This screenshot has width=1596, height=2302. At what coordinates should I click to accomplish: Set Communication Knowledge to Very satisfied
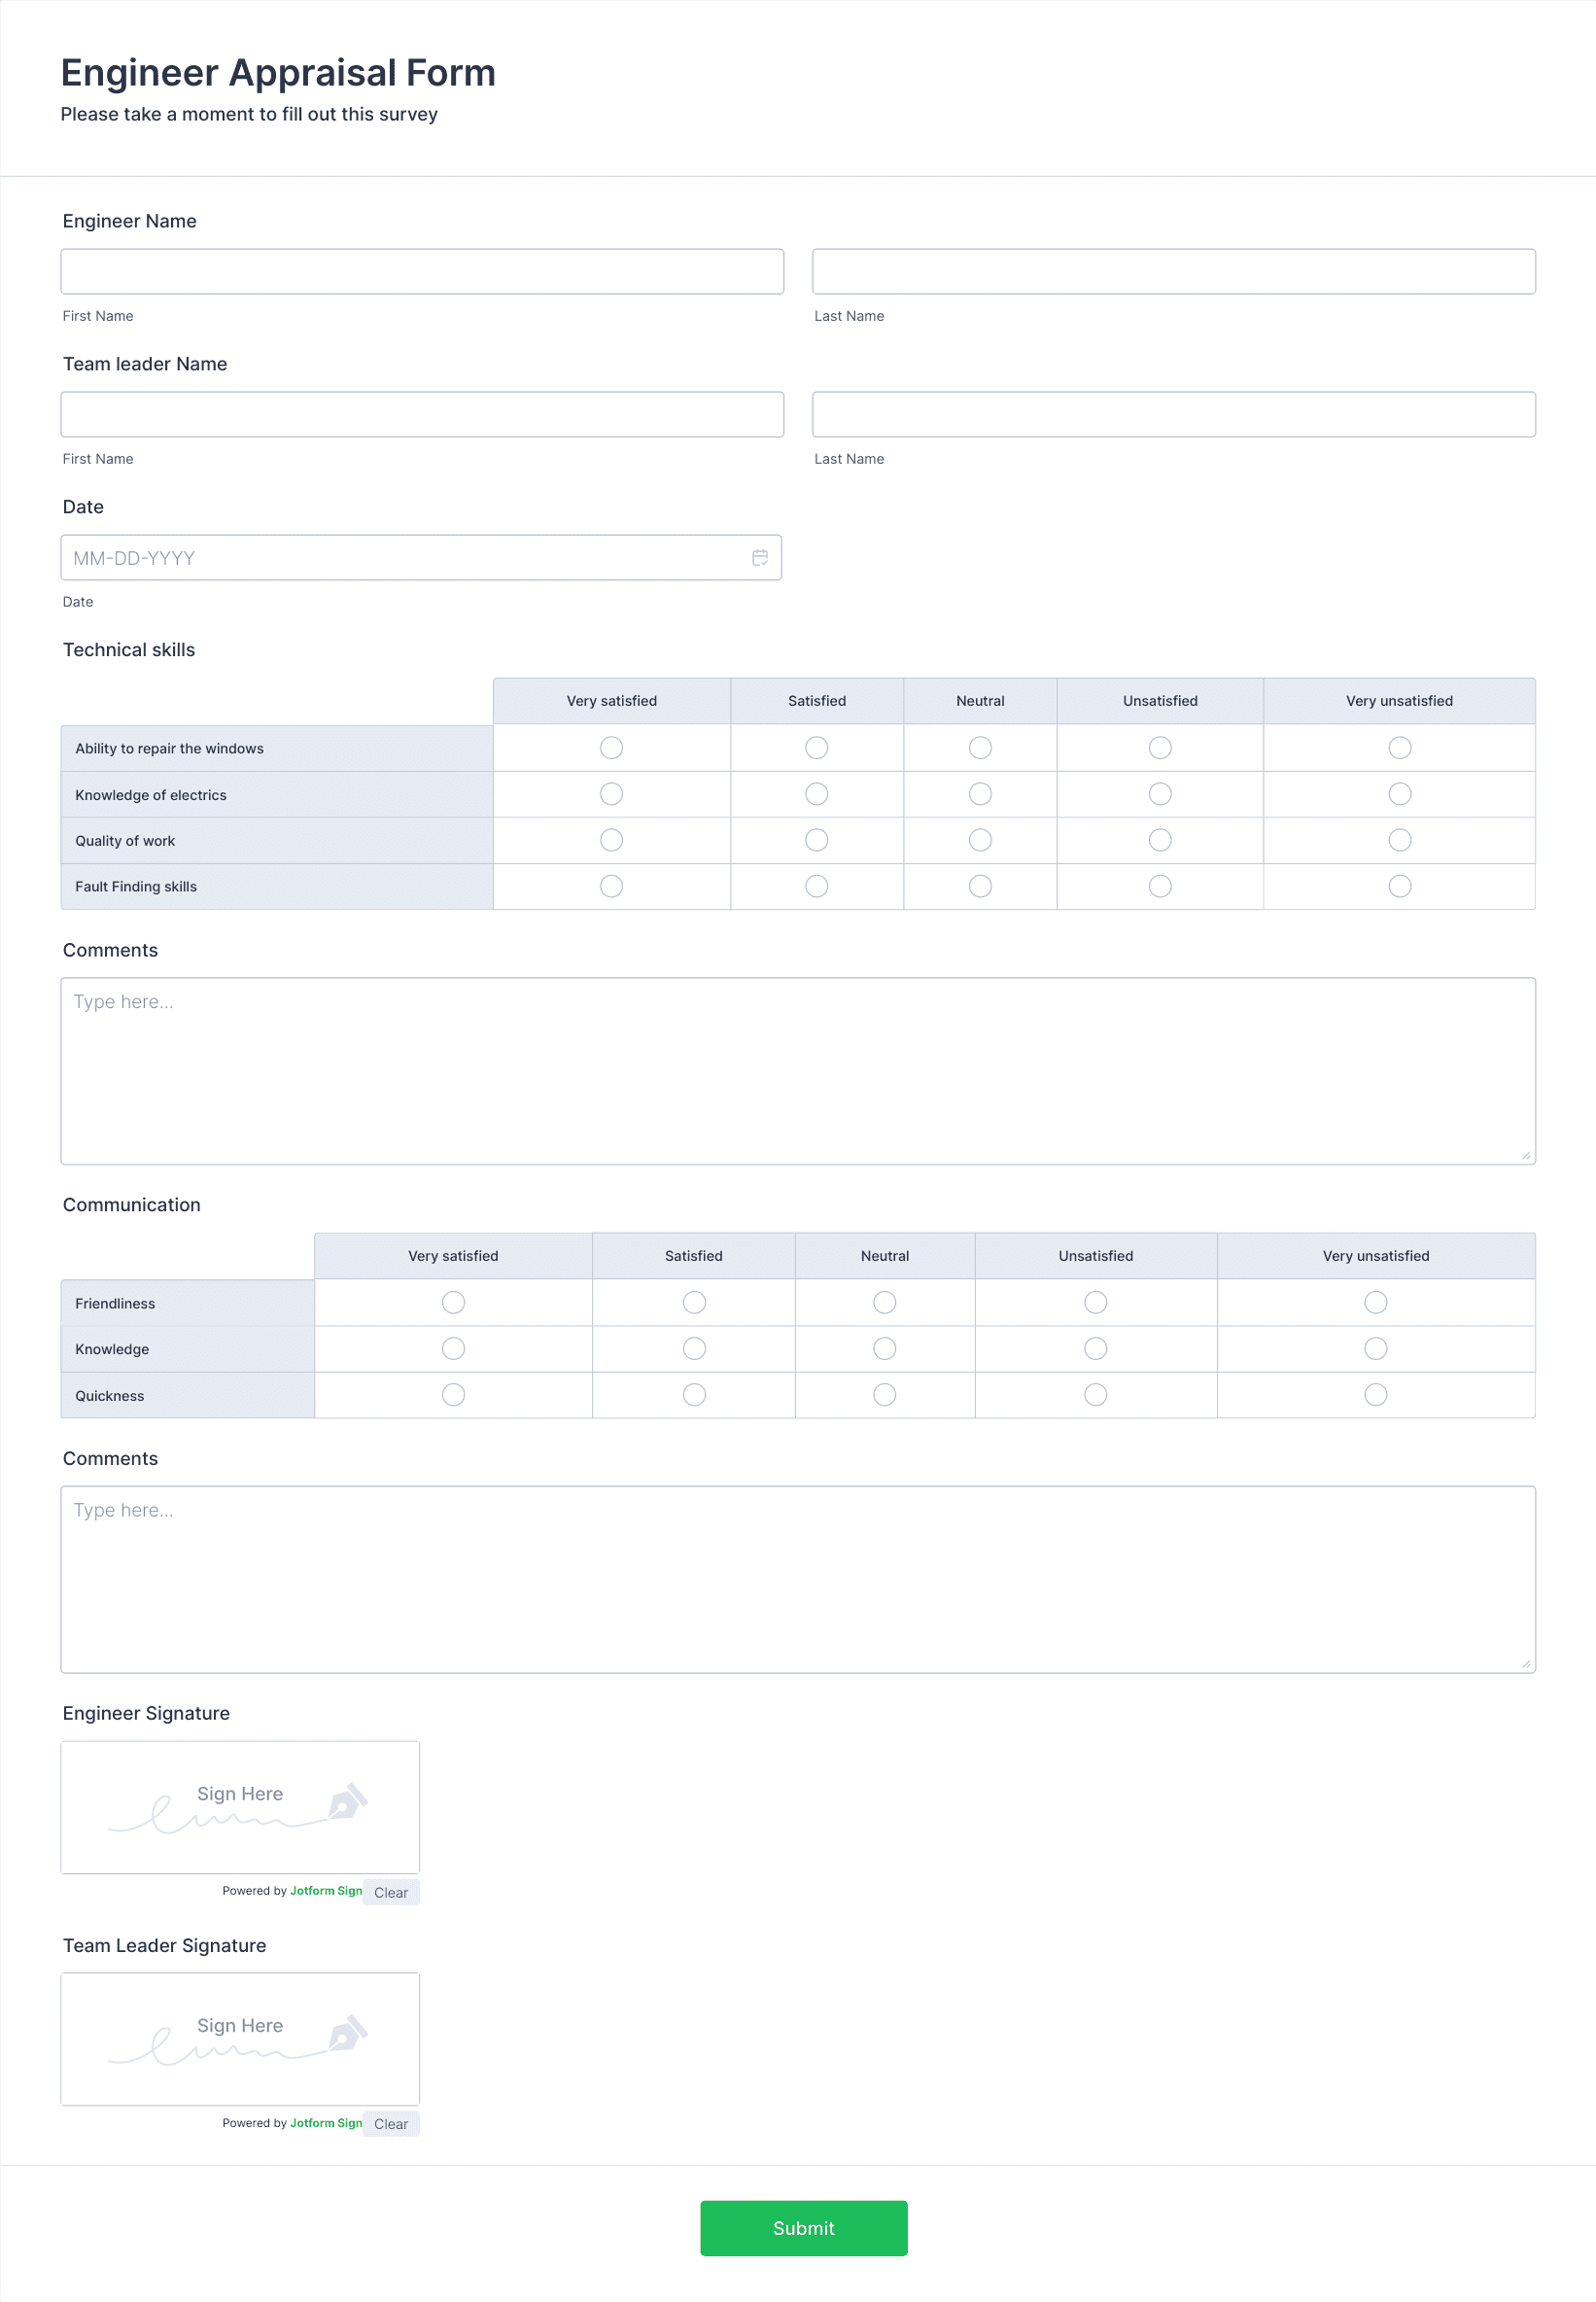point(453,1348)
